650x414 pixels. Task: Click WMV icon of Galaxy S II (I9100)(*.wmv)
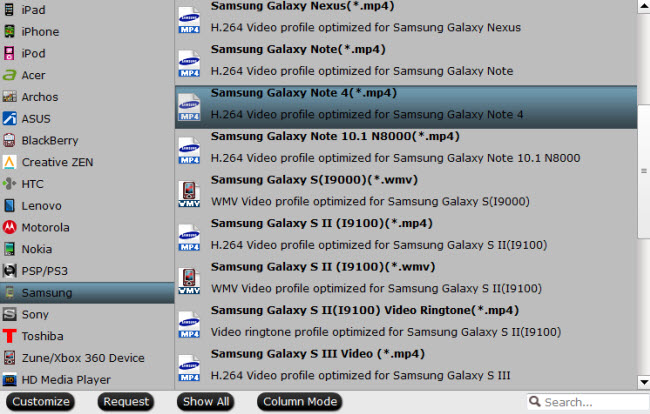coord(189,281)
